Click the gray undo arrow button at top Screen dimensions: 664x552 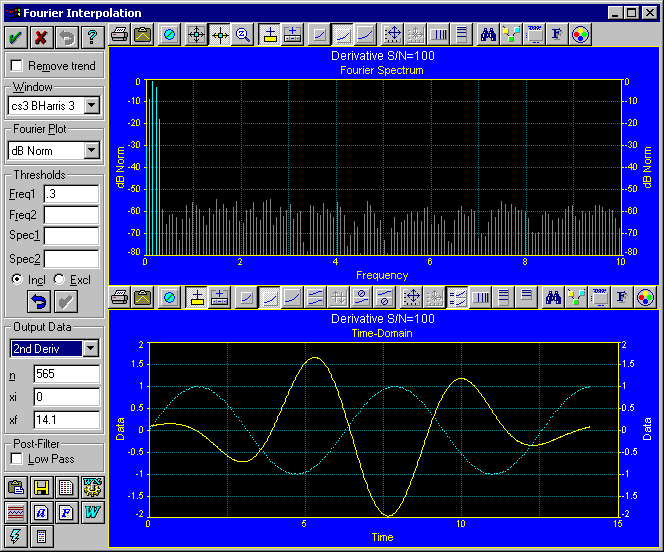click(x=67, y=37)
